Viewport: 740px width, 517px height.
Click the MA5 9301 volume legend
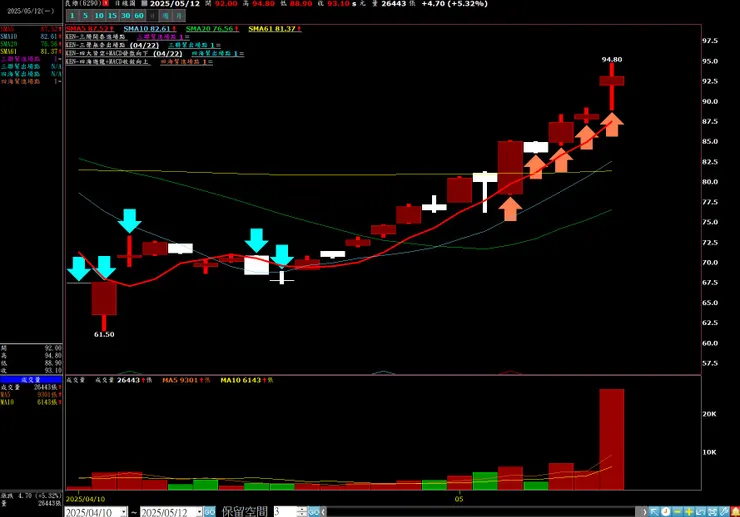[x=186, y=380]
